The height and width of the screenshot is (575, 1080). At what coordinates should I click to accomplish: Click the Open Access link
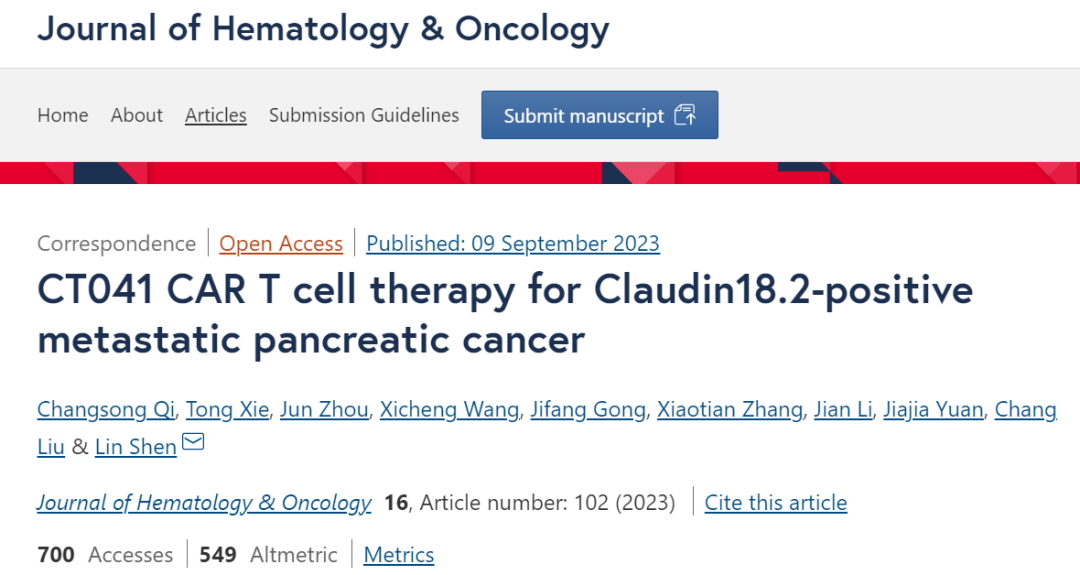click(x=281, y=243)
